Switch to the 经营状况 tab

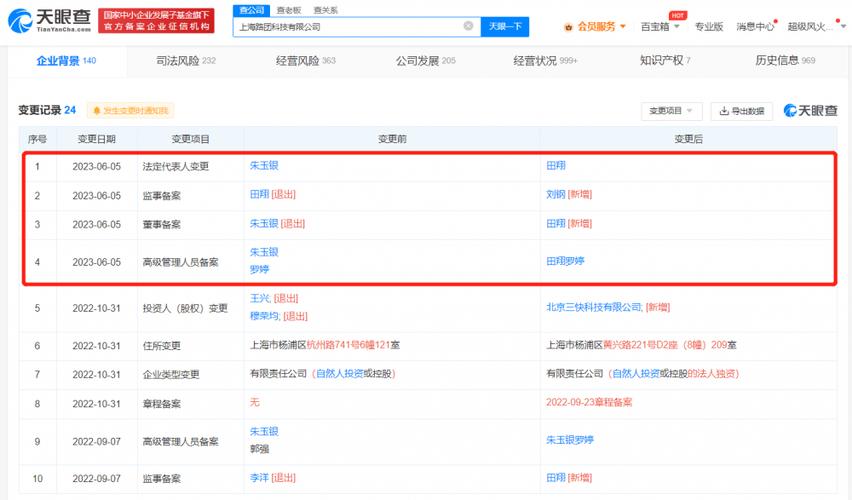[x=545, y=61]
